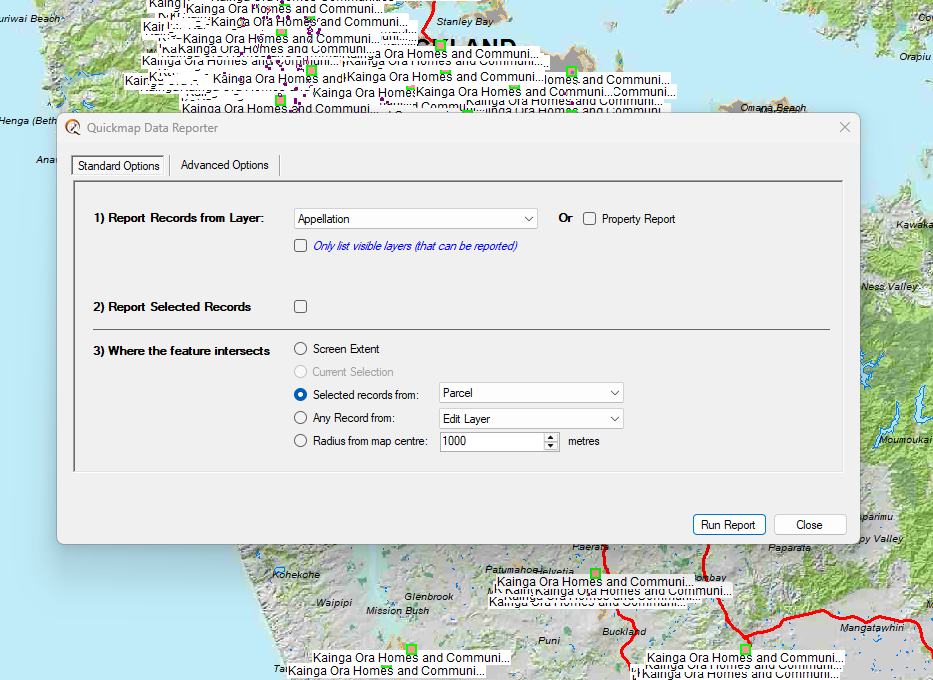933x680 pixels.
Task: Expand the Parcel dropdown list
Action: point(531,394)
